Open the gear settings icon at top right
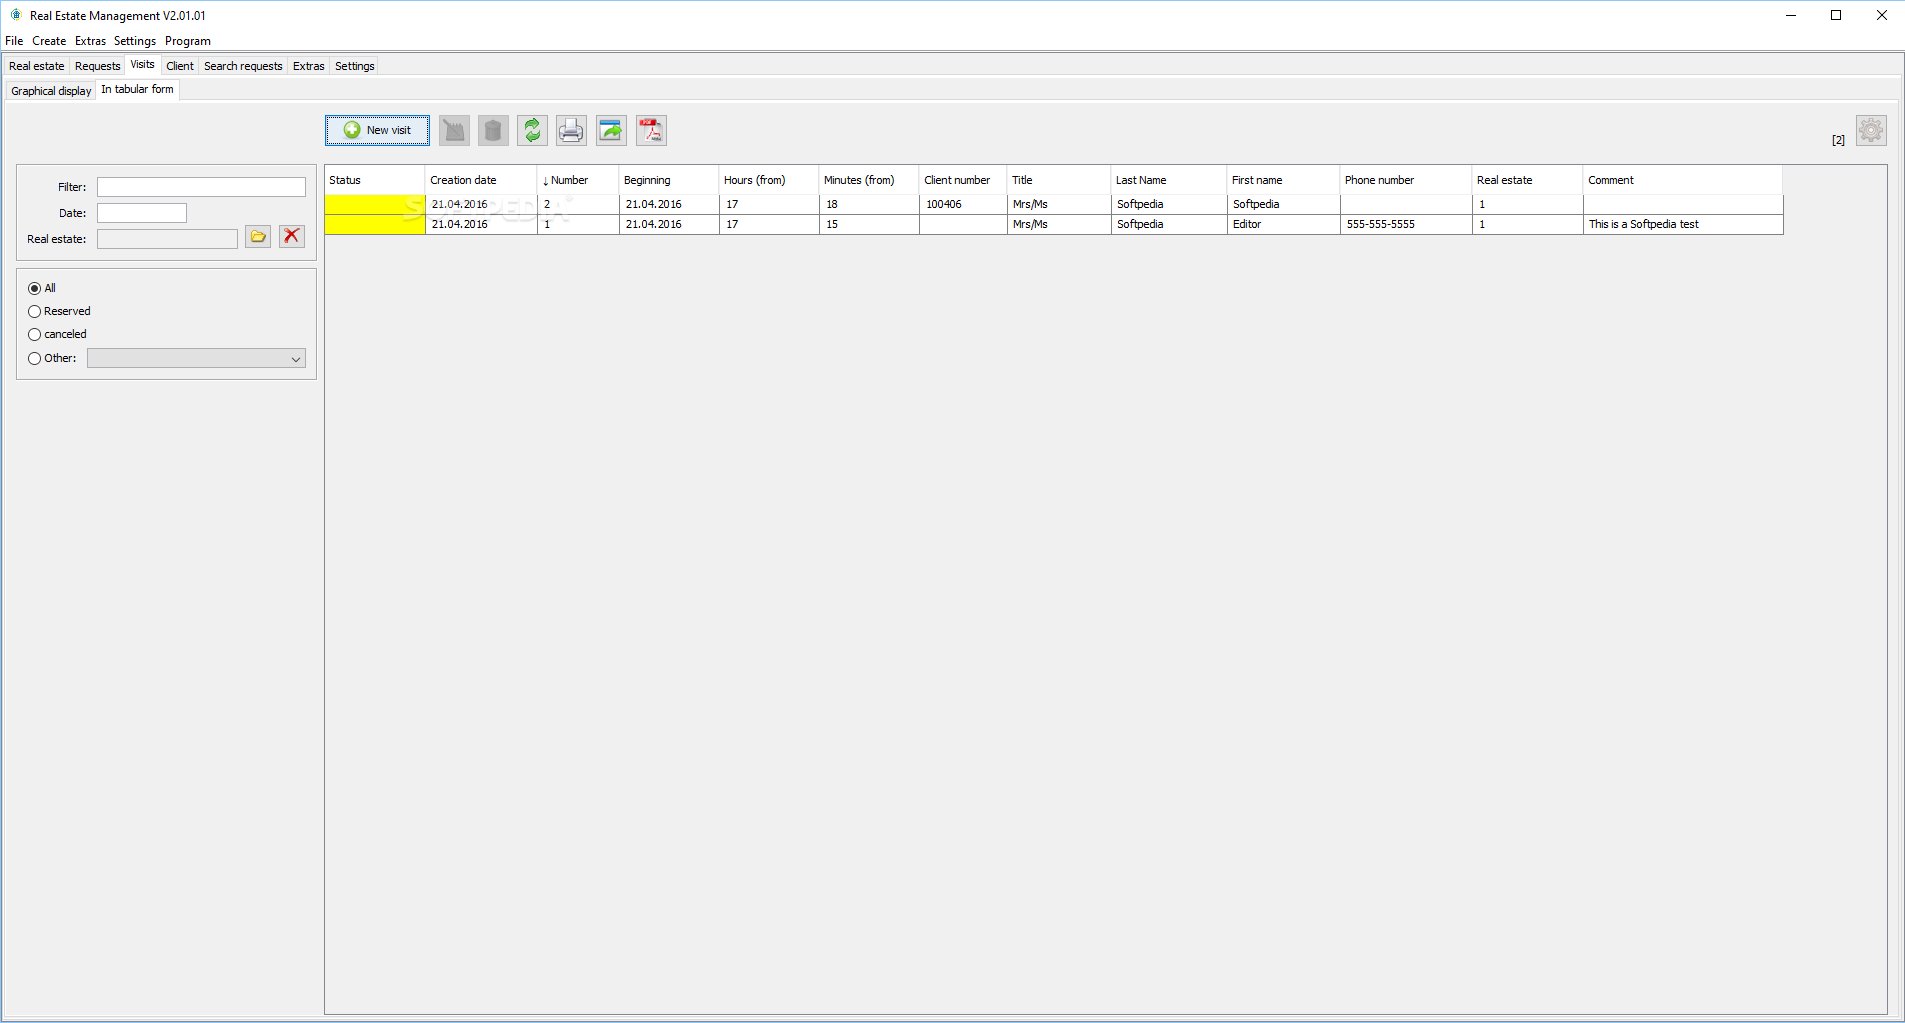The height and width of the screenshot is (1023, 1905). click(1871, 130)
